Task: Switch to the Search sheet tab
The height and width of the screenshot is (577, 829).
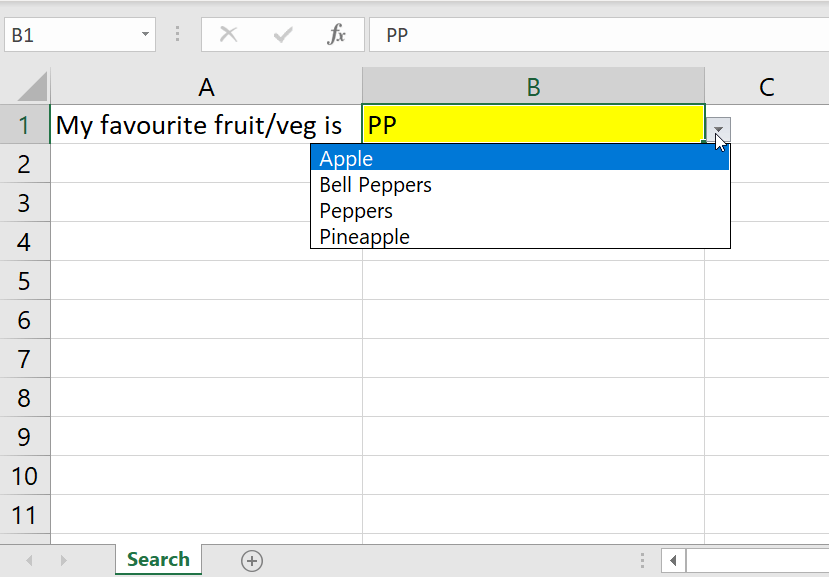Action: tap(158, 560)
